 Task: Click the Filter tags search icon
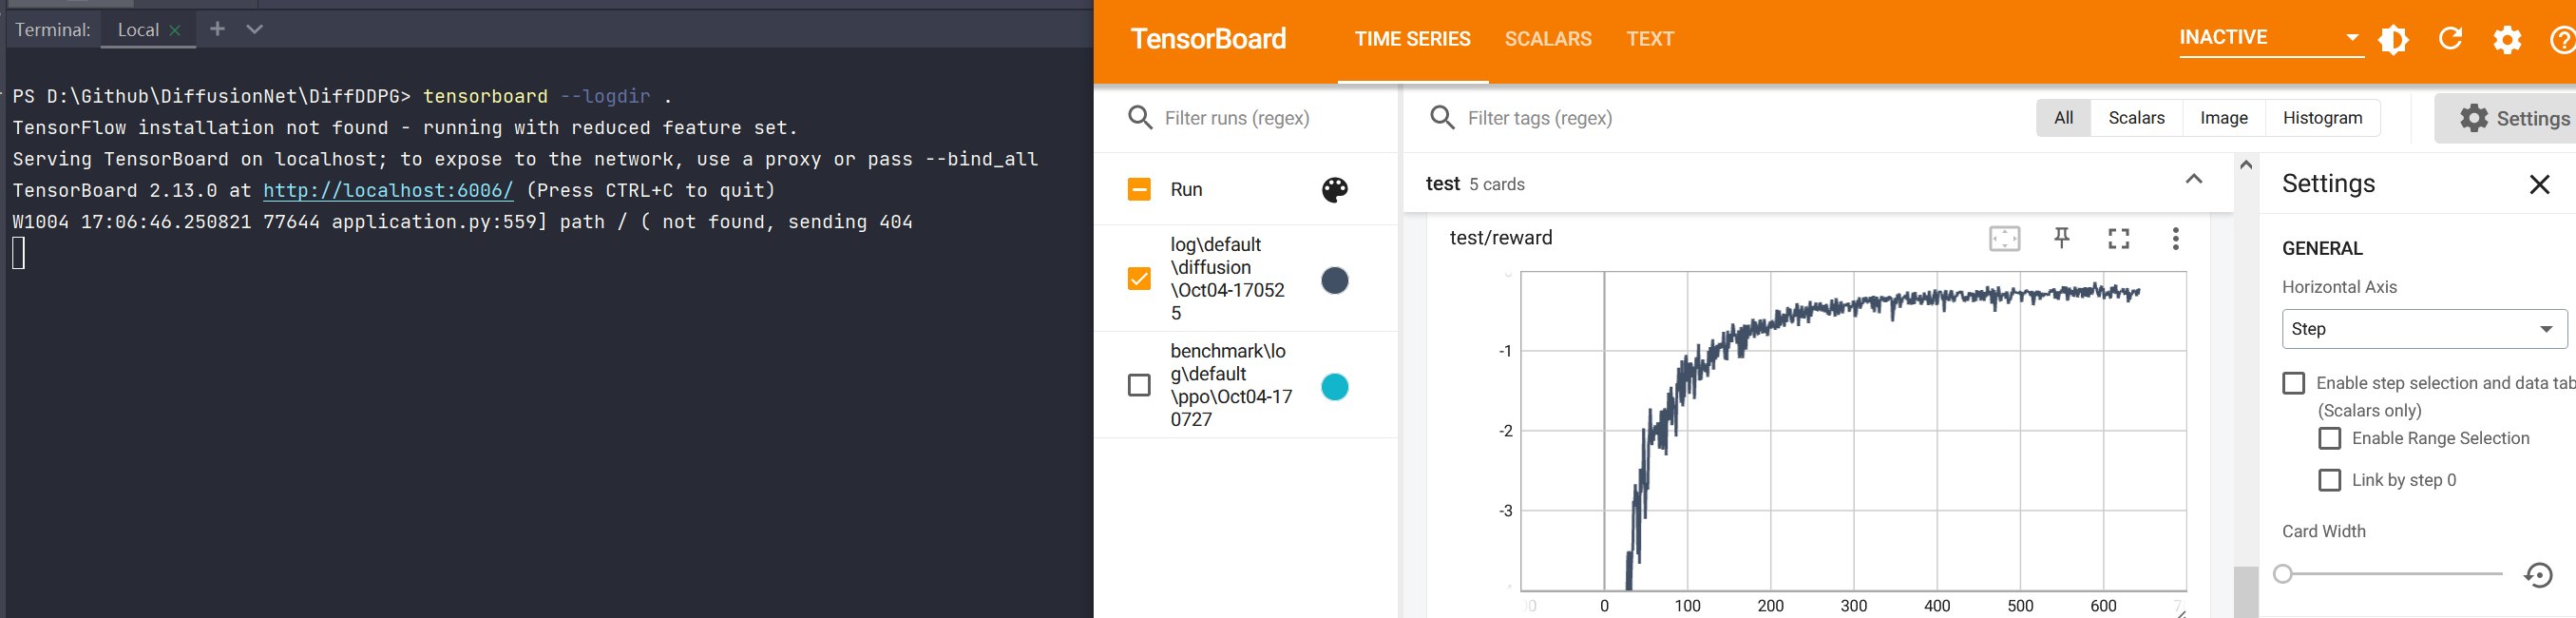click(x=1442, y=118)
